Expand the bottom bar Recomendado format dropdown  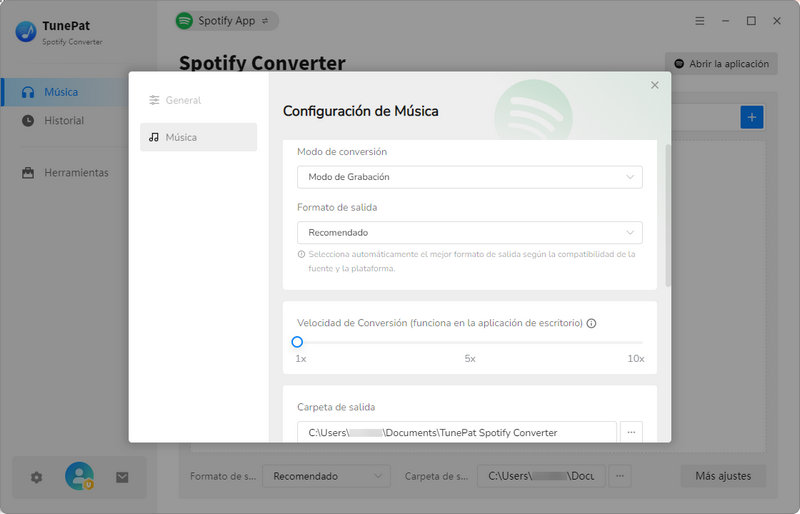[327, 476]
